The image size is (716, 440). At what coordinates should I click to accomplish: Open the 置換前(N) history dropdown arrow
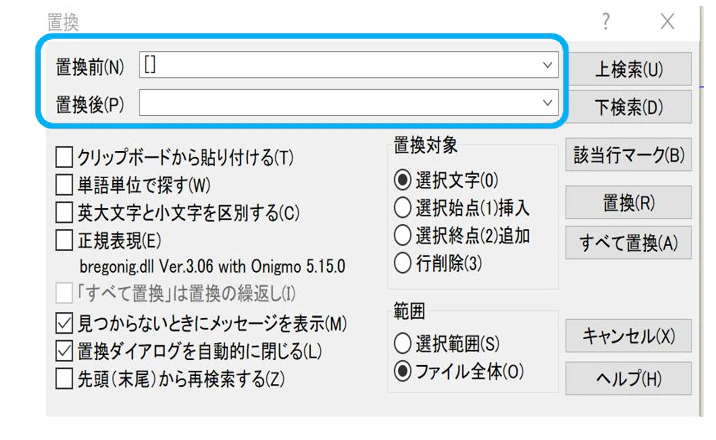[x=547, y=65]
